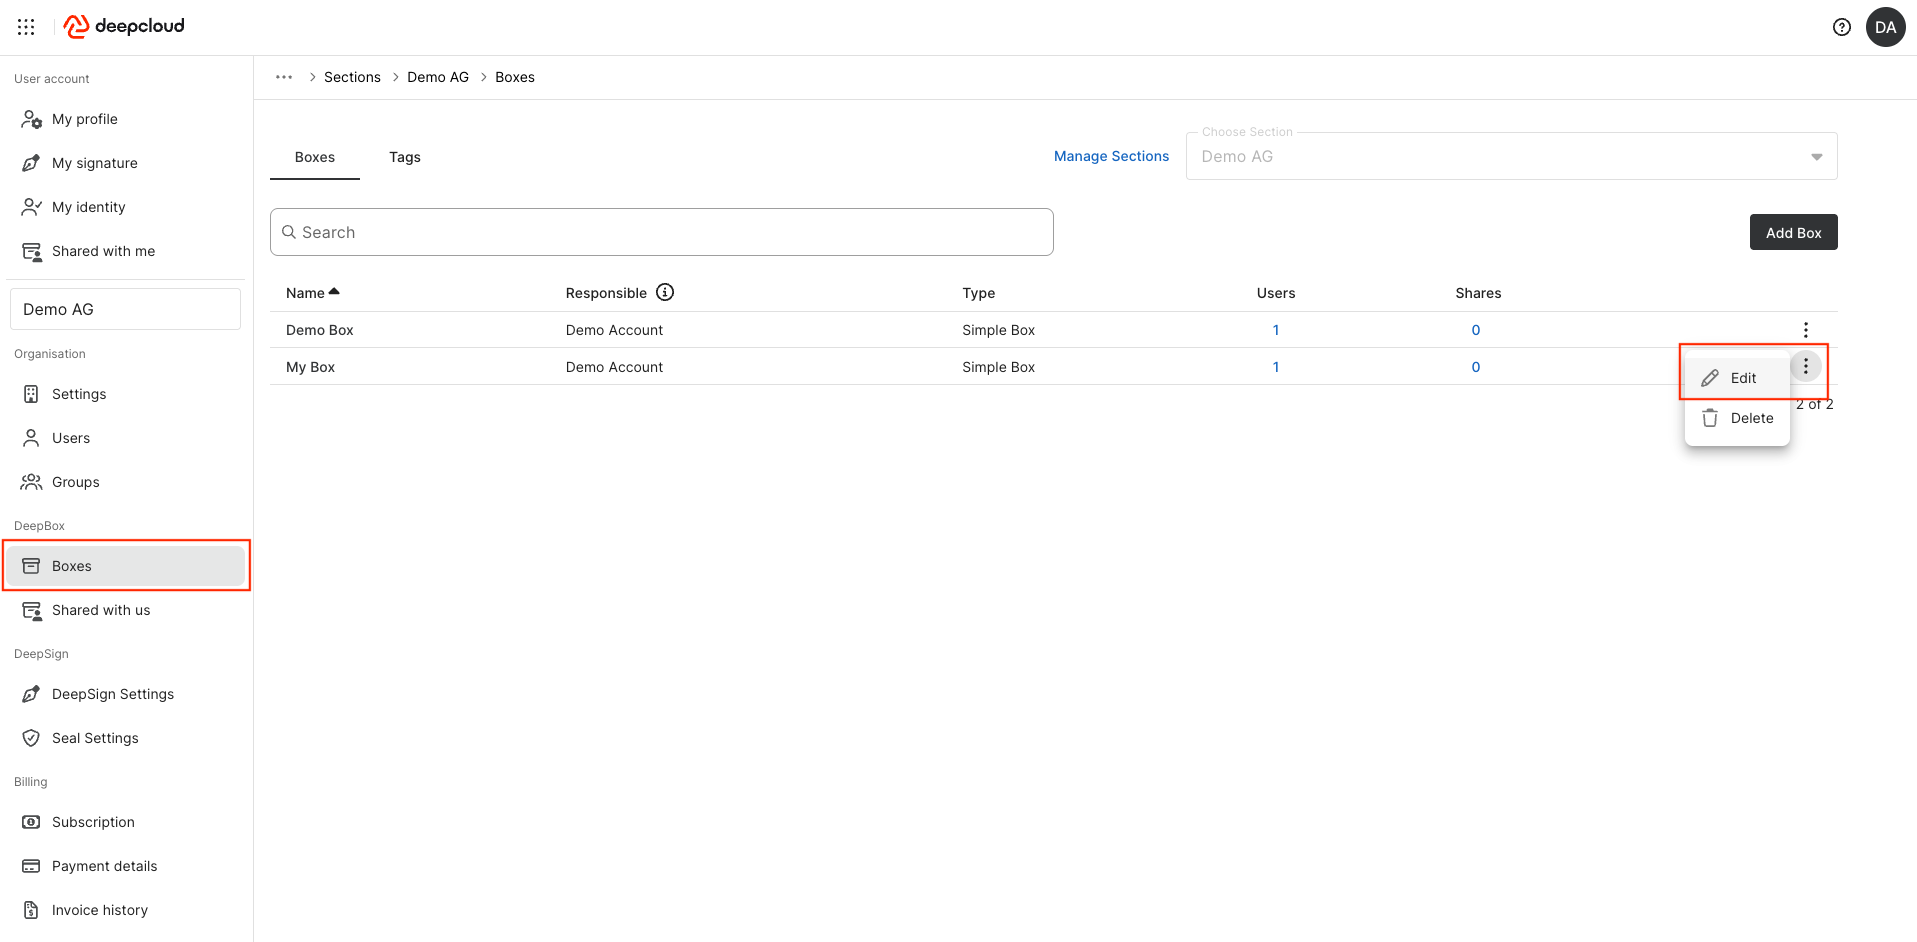Open the three-dot menu for Demo Box
Viewport: 1917px width, 942px height.
click(1805, 330)
